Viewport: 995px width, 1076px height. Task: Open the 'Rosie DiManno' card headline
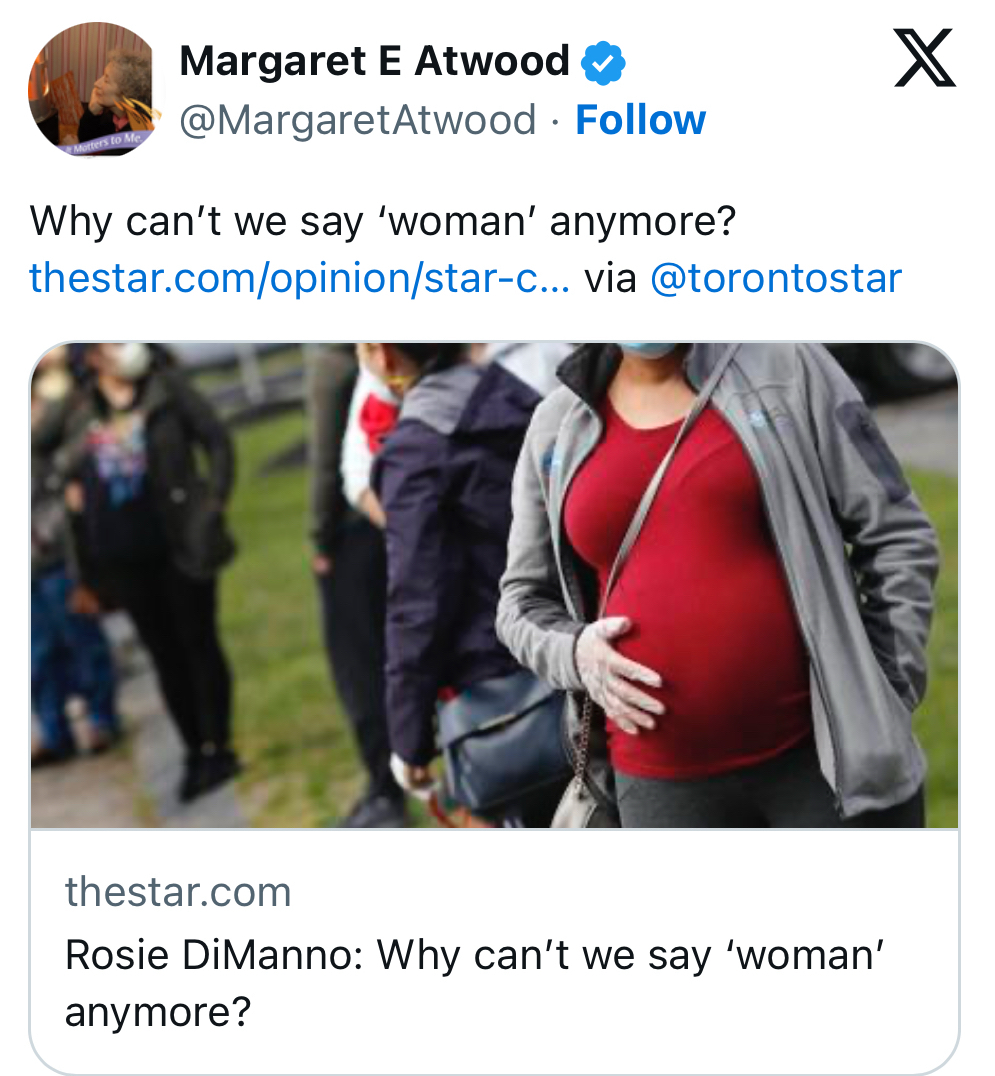(475, 956)
